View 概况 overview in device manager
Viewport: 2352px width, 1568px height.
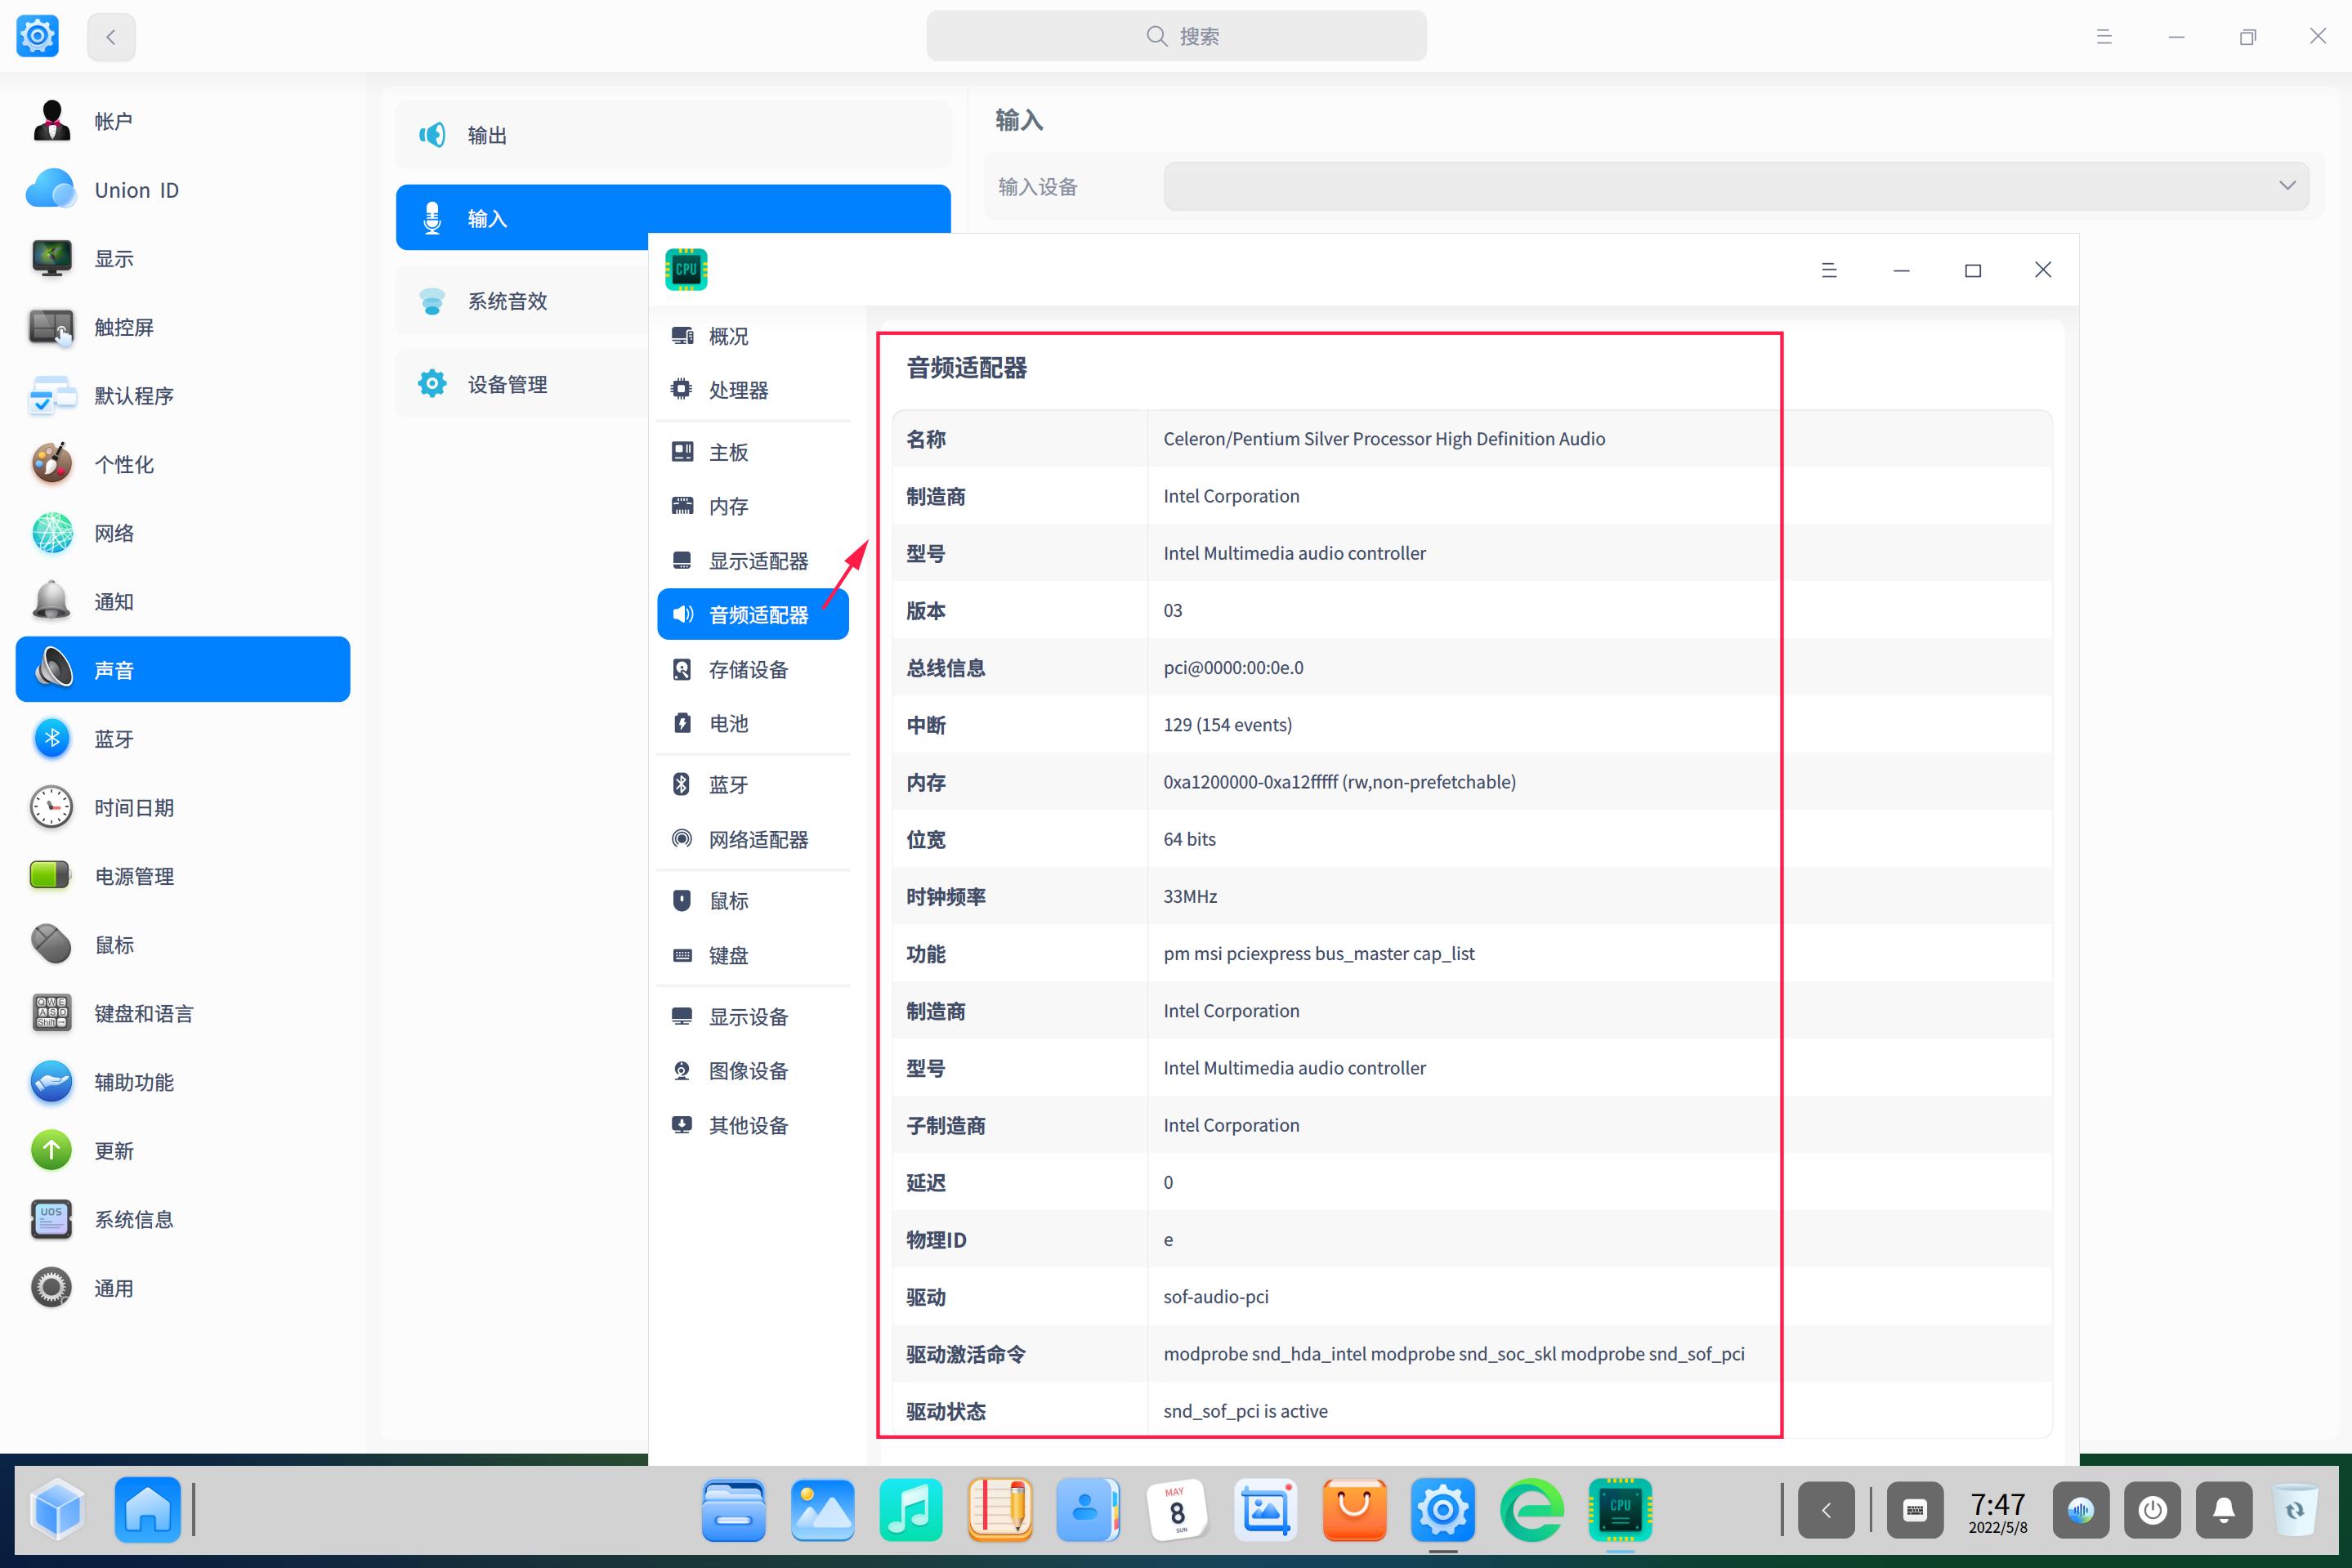(728, 336)
